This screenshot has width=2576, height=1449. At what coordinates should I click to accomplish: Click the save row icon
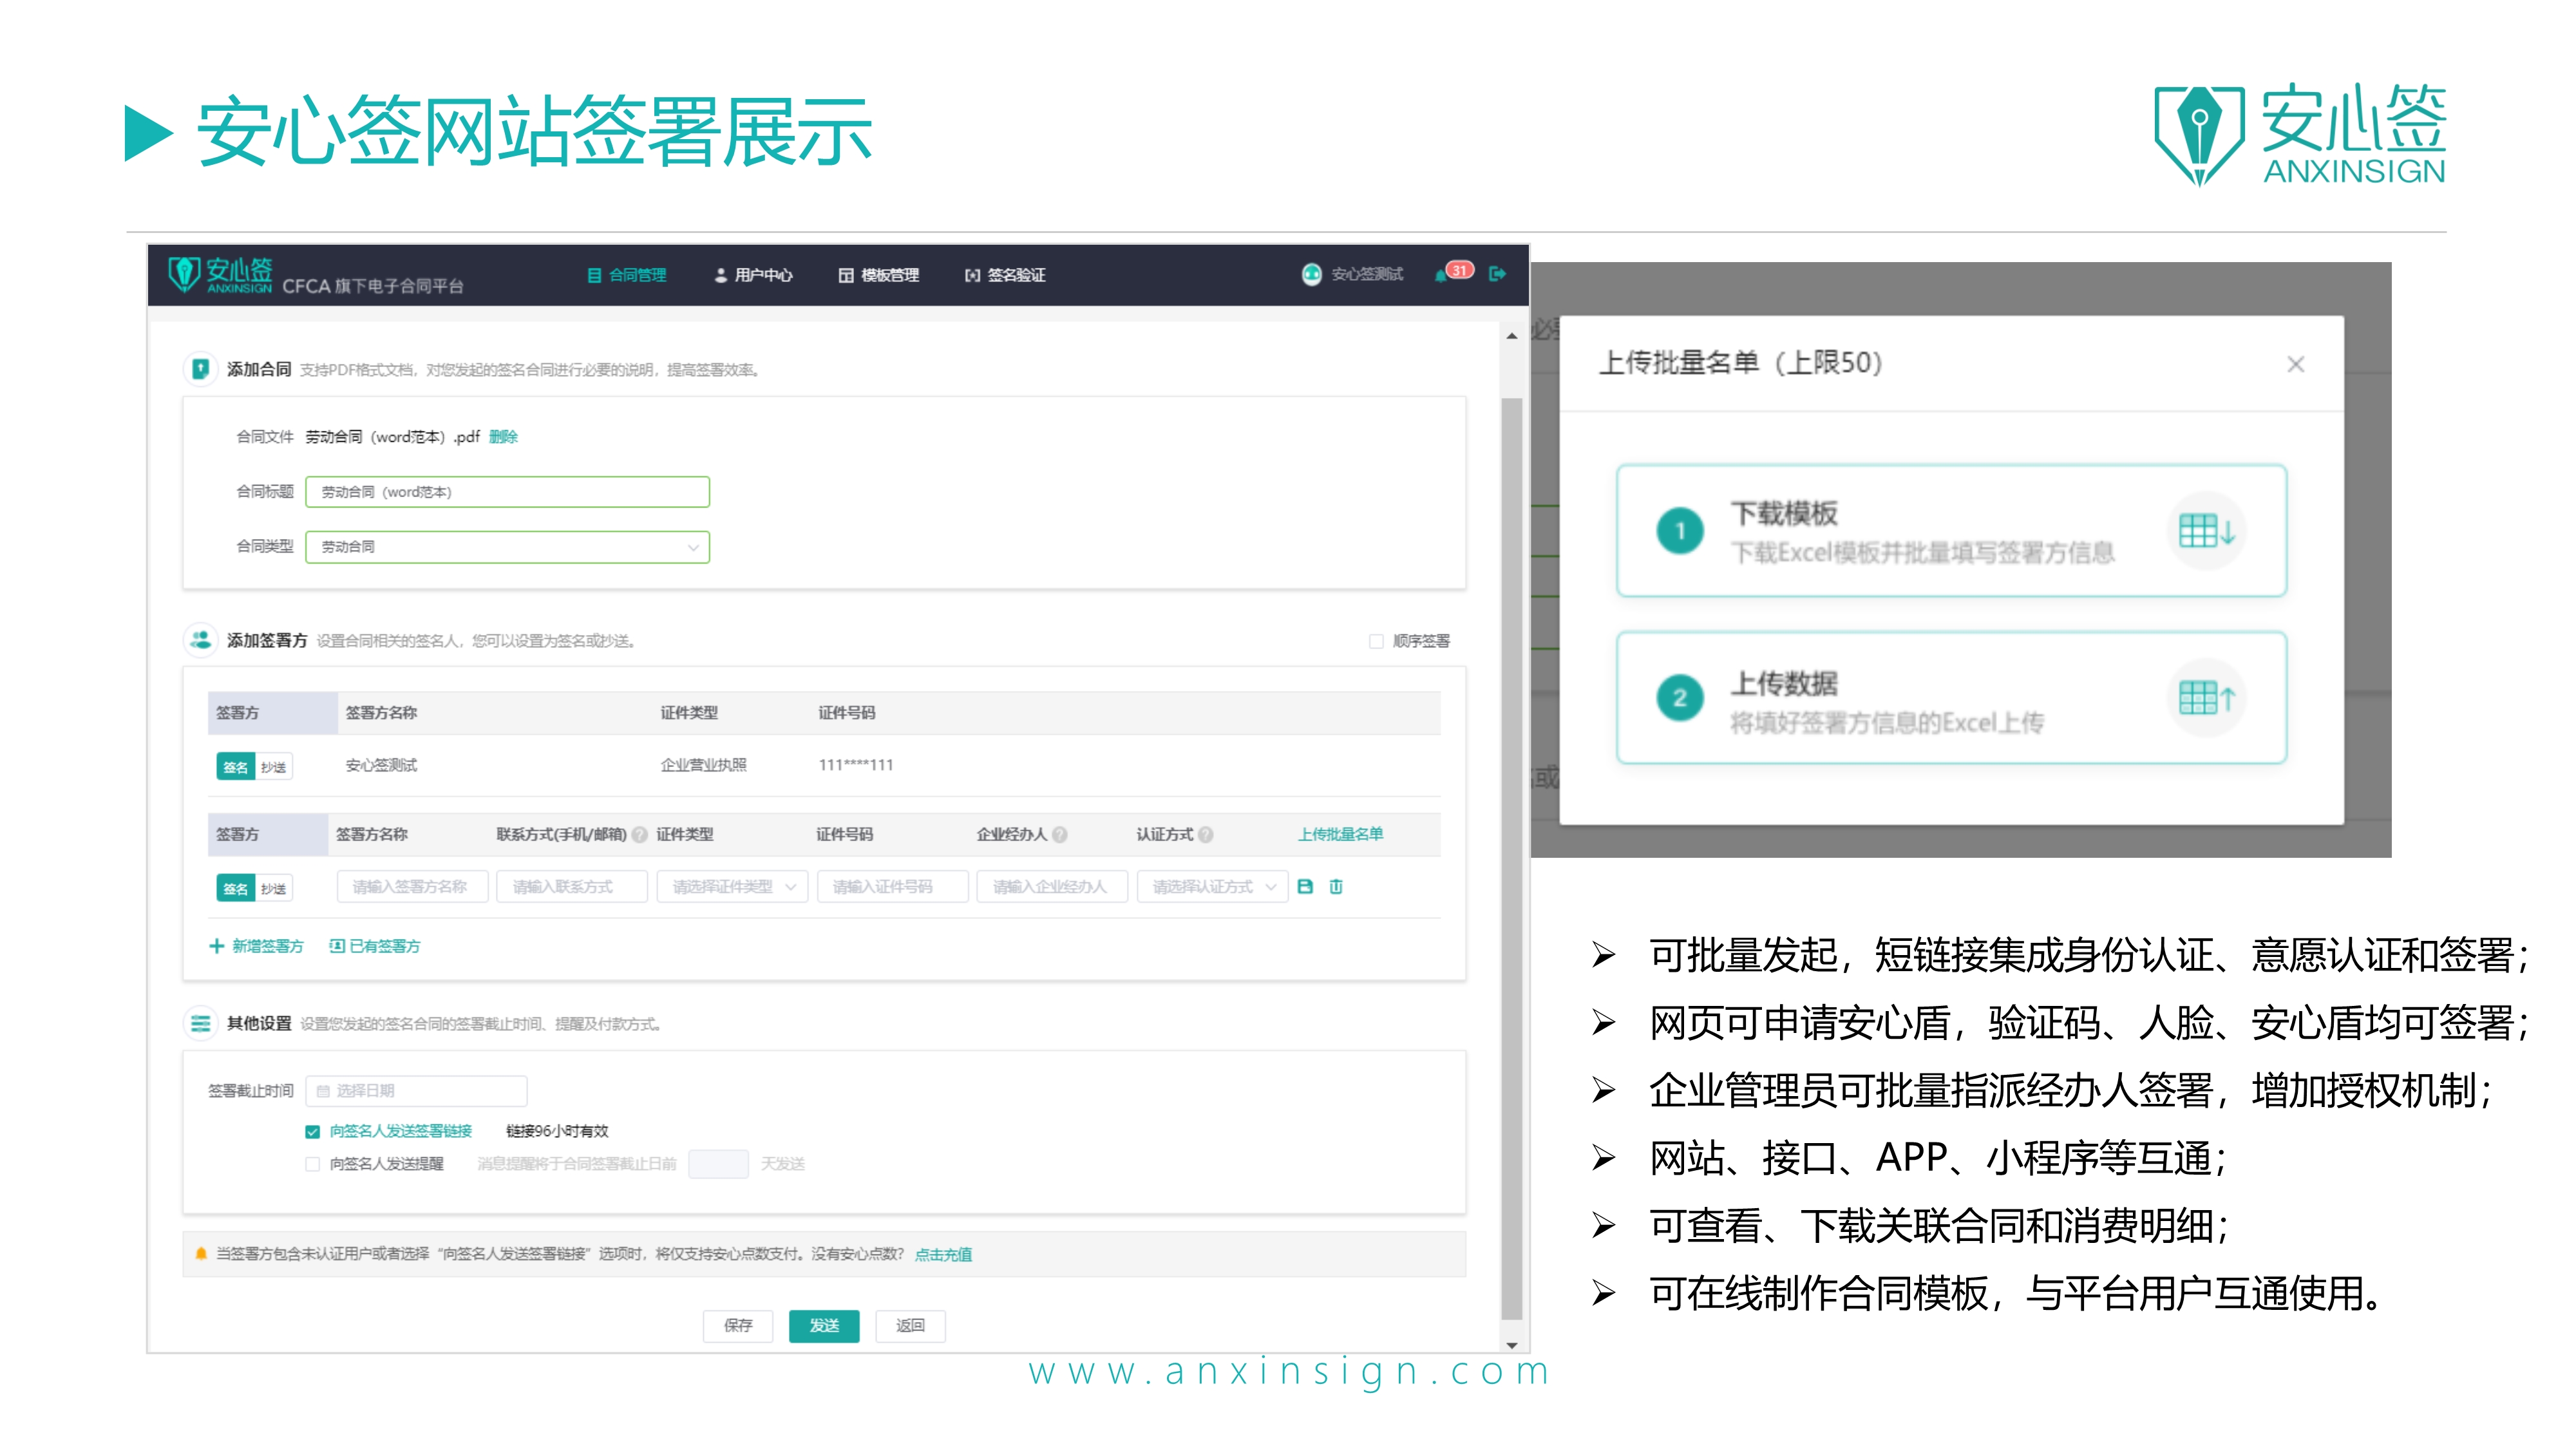point(1305,886)
